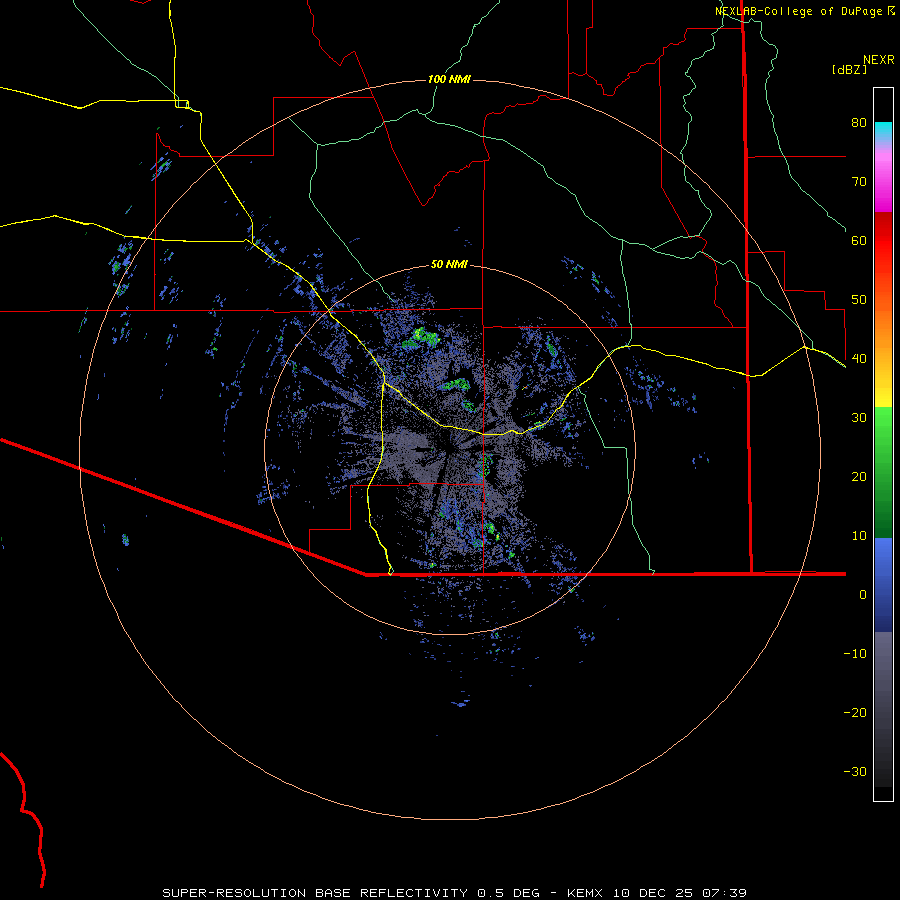Screen dimensions: 900x900
Task: Click the 80 dBZ scale value
Action: (x=859, y=122)
